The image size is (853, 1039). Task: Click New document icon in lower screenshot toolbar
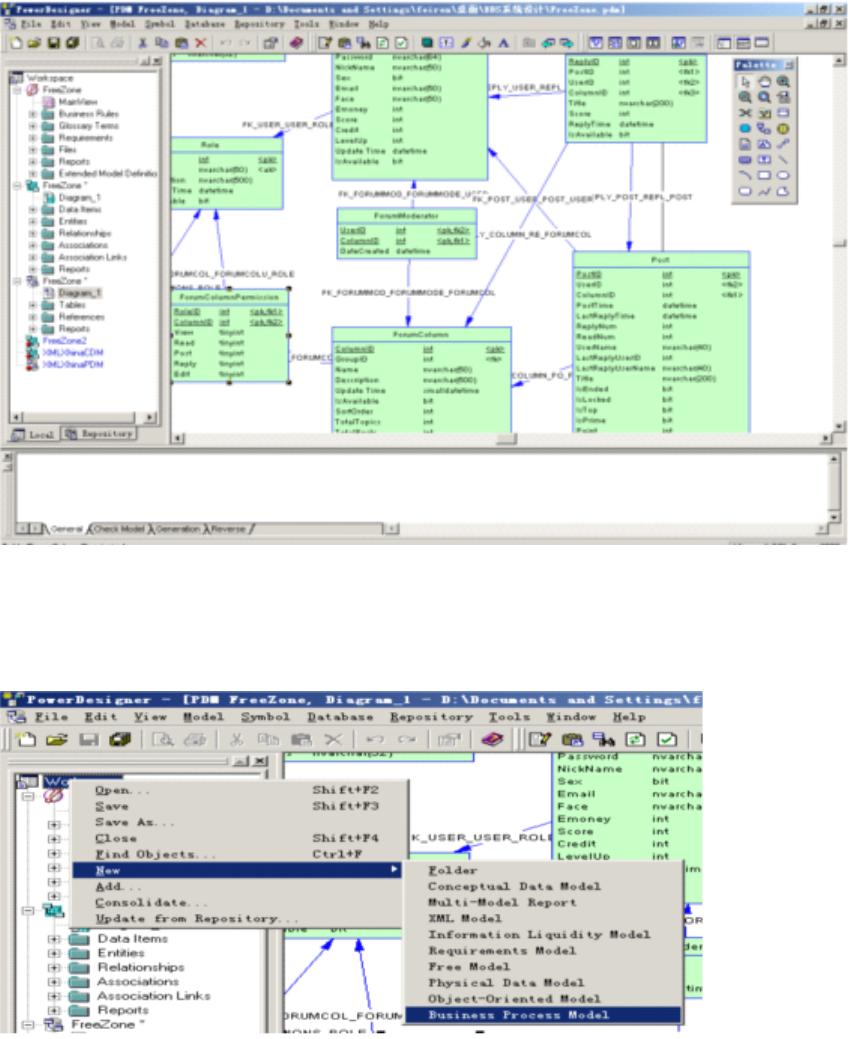coord(27,739)
